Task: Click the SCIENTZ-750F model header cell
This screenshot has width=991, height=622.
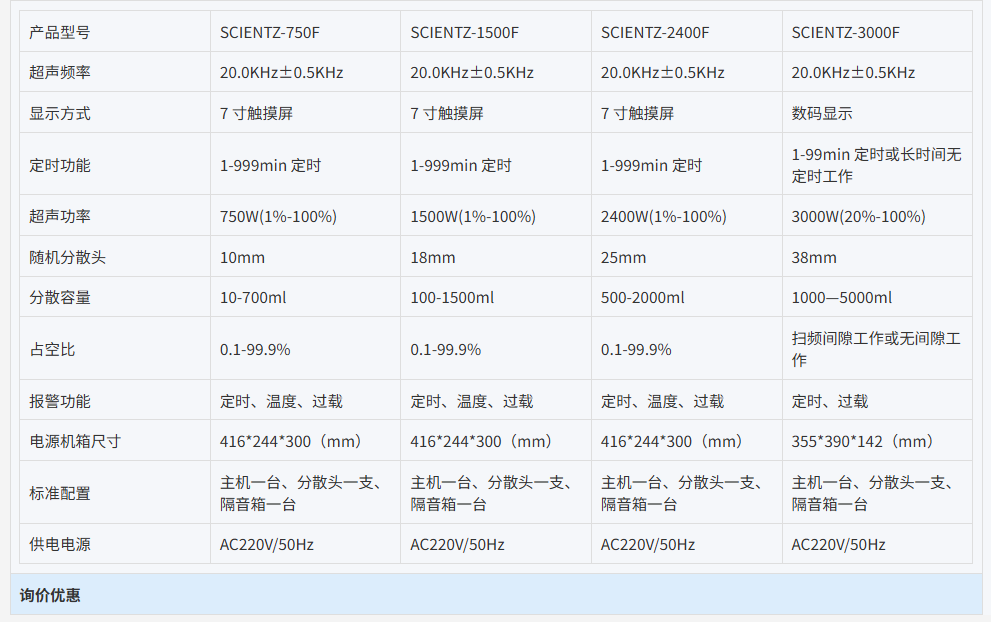Action: tap(270, 32)
